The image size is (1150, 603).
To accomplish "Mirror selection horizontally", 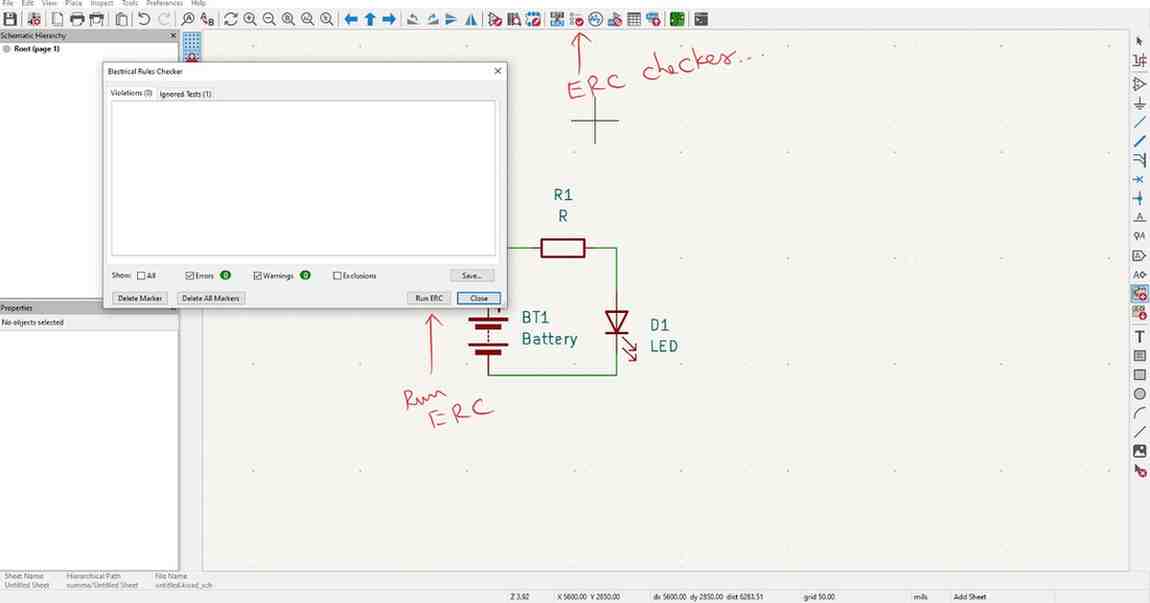I will point(471,20).
